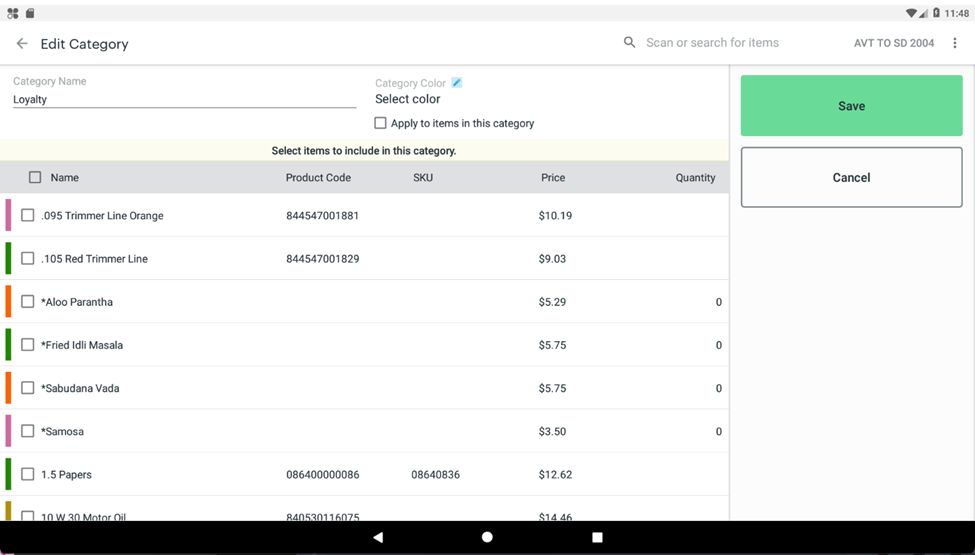Tap the Wi-Fi status icon
The height and width of the screenshot is (555, 975).
[x=912, y=13]
